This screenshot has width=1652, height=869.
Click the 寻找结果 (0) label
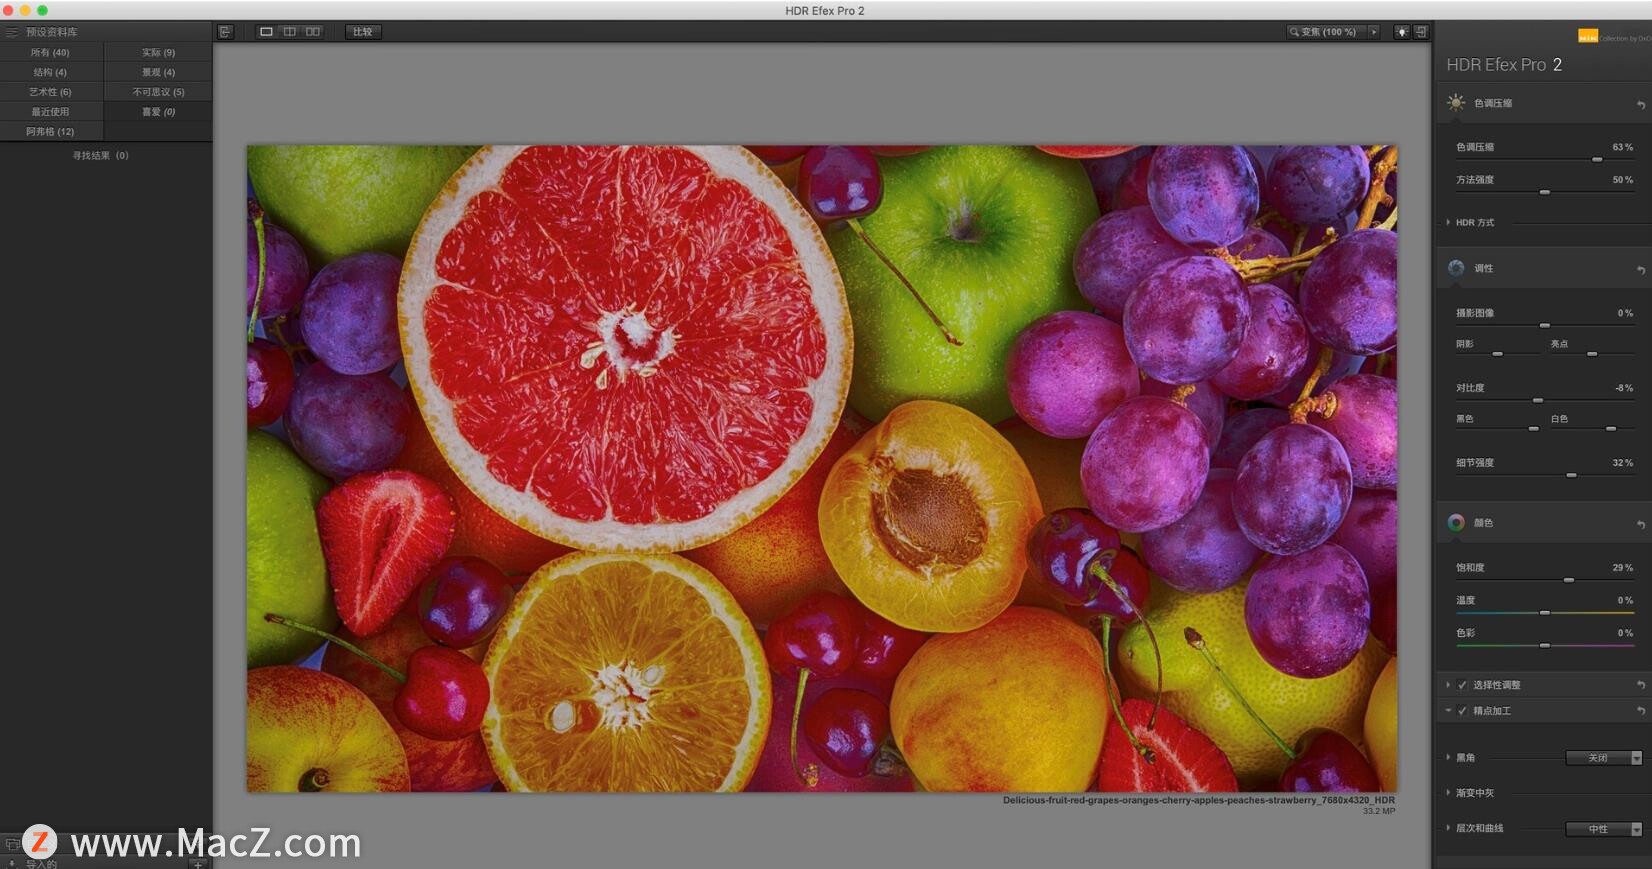pyautogui.click(x=100, y=156)
